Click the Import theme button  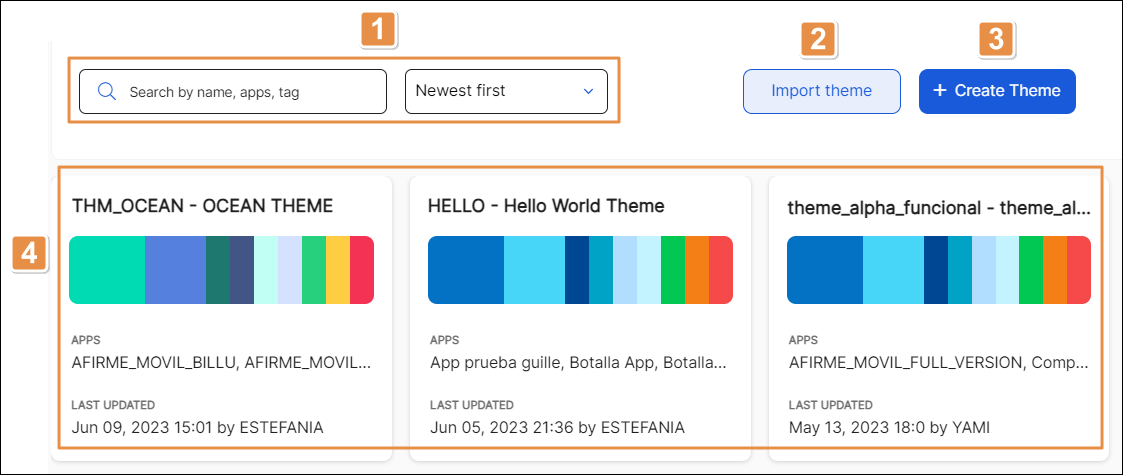click(821, 91)
